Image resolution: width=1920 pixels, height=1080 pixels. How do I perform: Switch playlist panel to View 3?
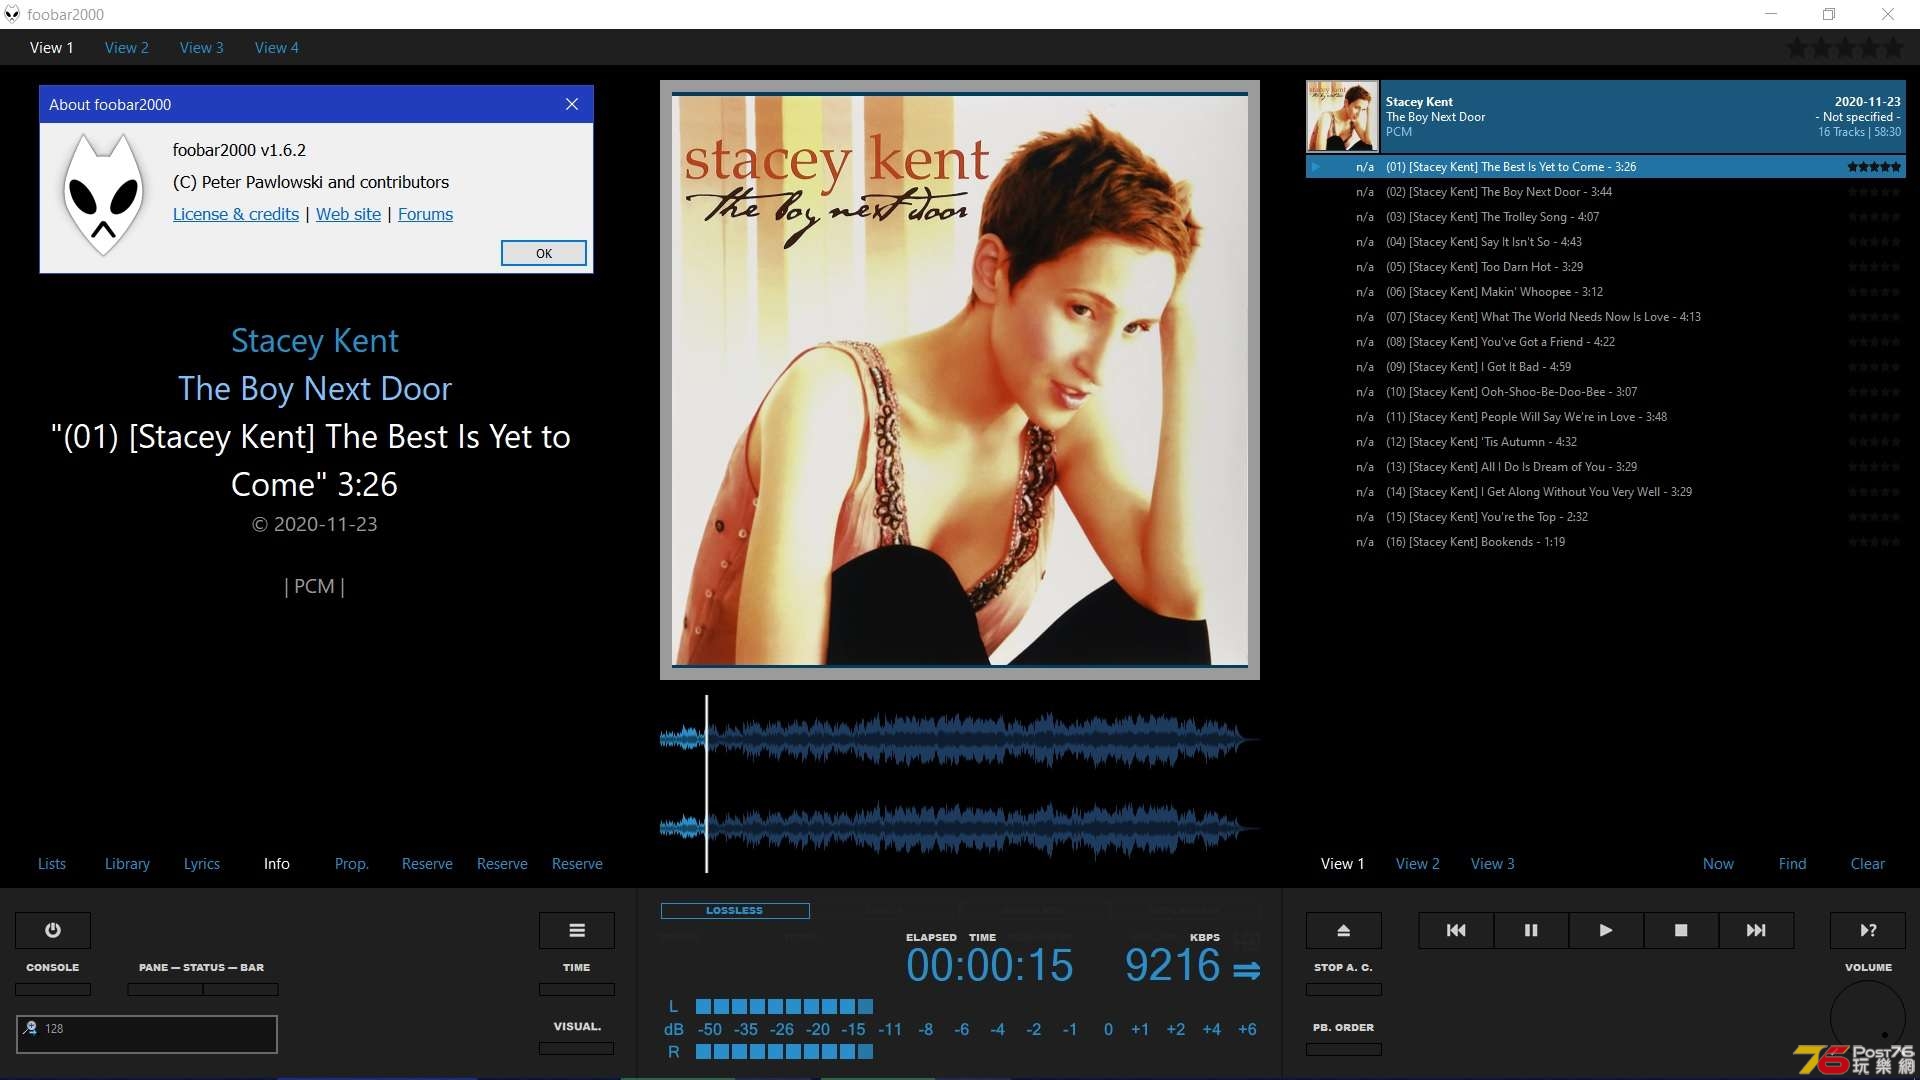pyautogui.click(x=1493, y=864)
